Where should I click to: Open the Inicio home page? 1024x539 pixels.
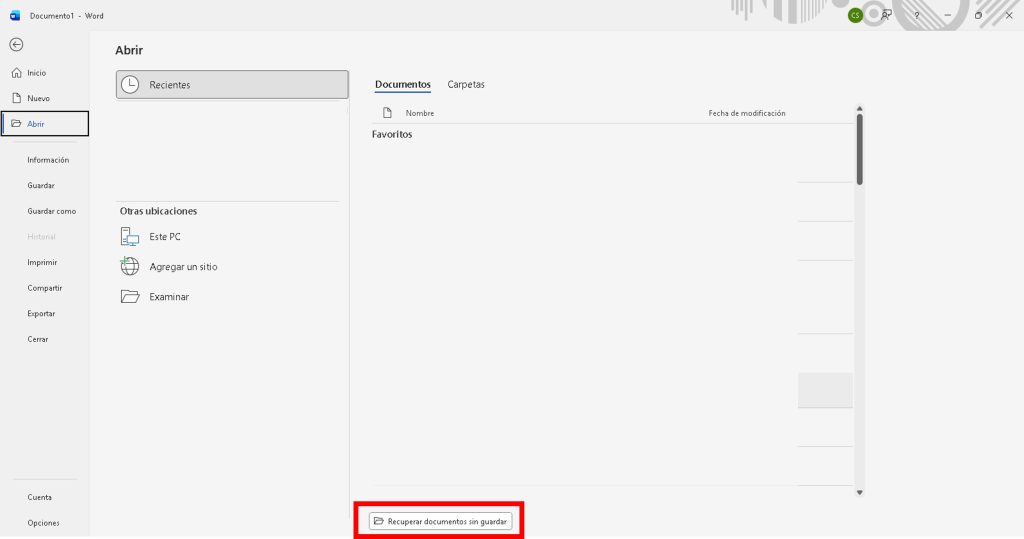tap(36, 73)
